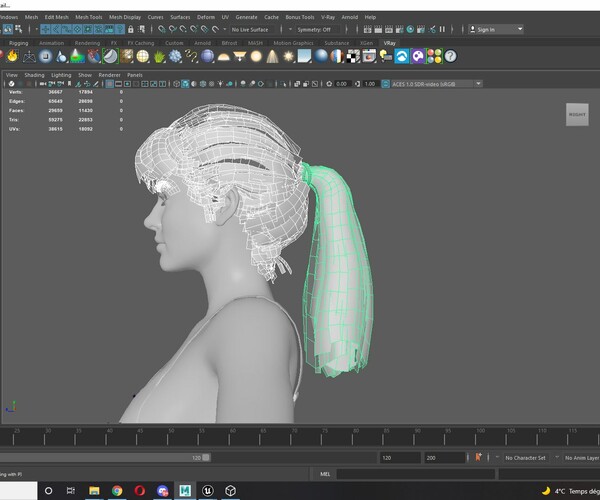
Task: Open the viewport Renderer menu
Action: point(109,75)
